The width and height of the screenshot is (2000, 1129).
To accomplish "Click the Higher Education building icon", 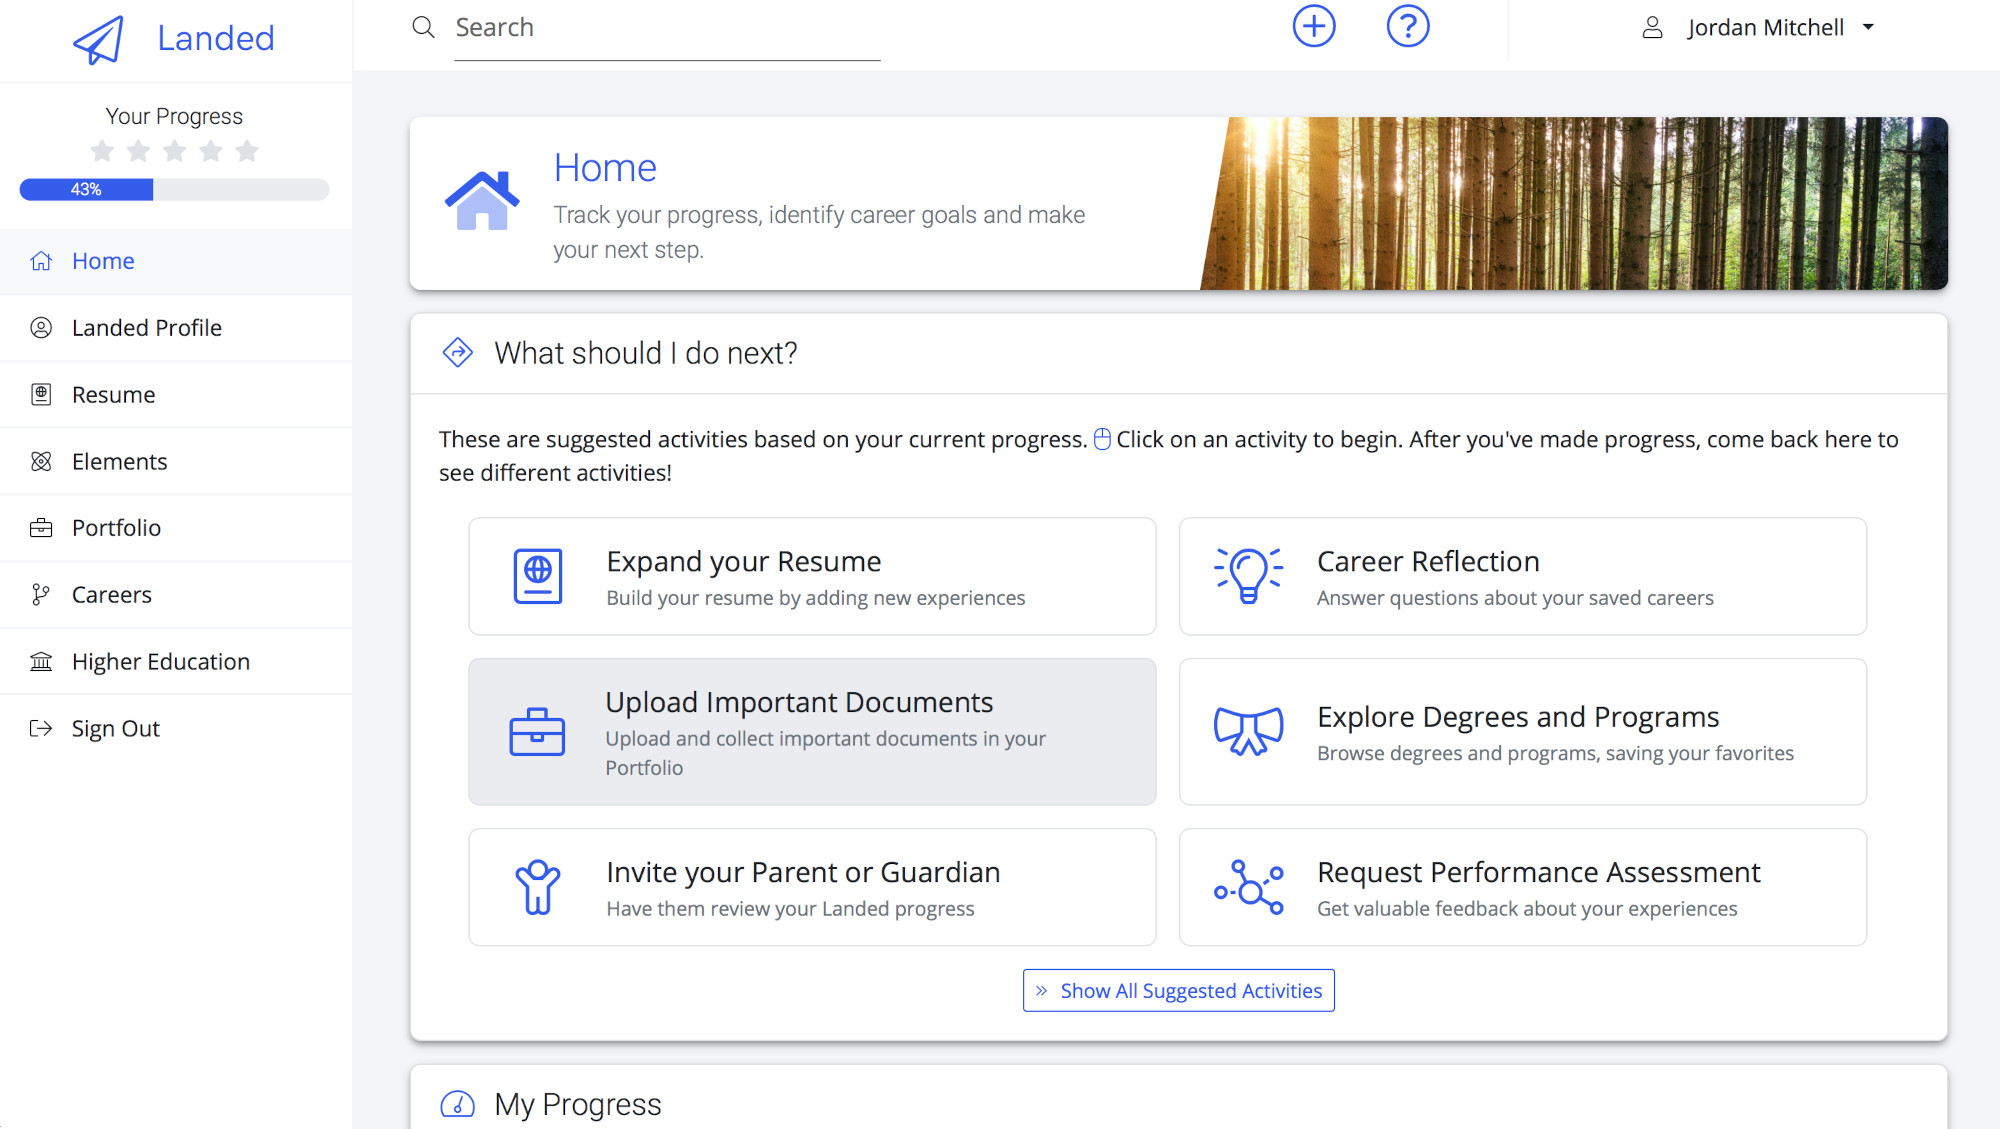I will pos(41,662).
